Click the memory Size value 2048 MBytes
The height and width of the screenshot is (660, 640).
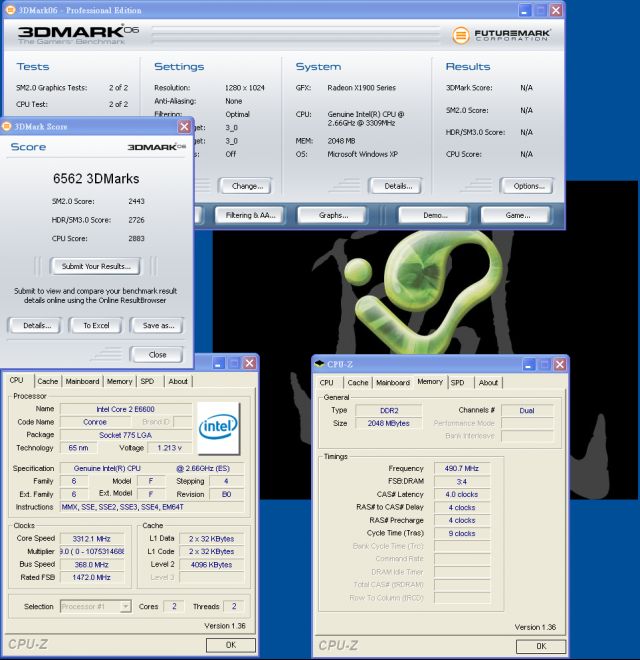(389, 423)
